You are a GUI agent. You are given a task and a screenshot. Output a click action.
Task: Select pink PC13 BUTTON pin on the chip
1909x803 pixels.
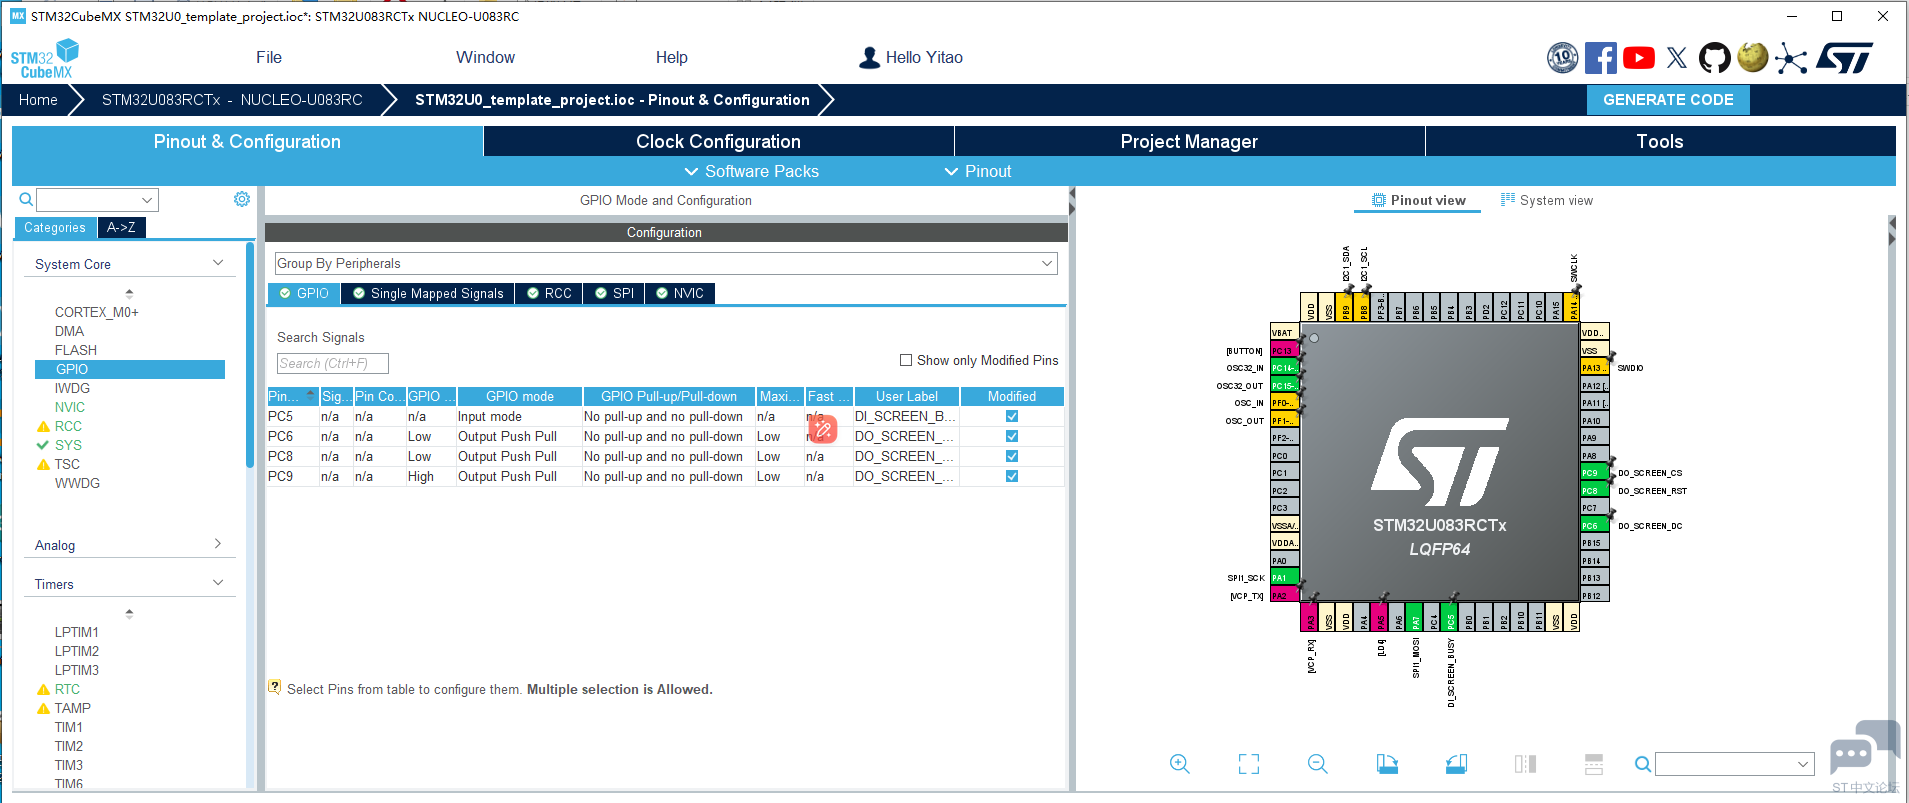click(1284, 351)
